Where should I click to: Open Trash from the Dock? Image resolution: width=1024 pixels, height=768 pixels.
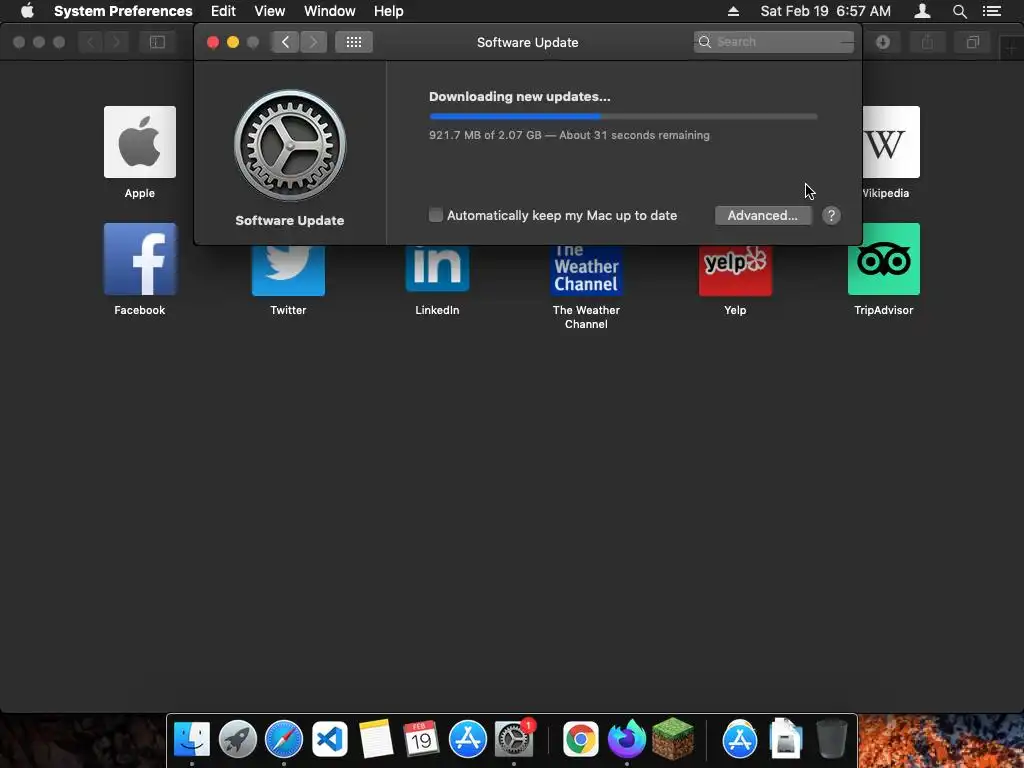831,739
